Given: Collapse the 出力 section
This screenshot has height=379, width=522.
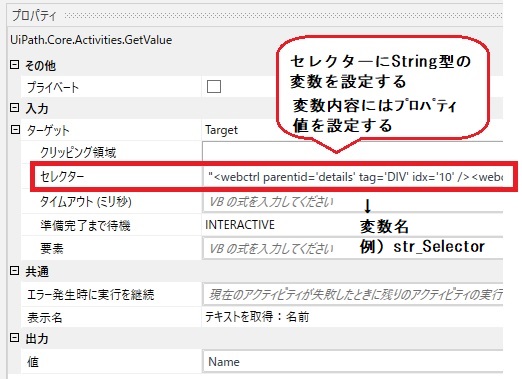Looking at the screenshot, I should (x=14, y=338).
